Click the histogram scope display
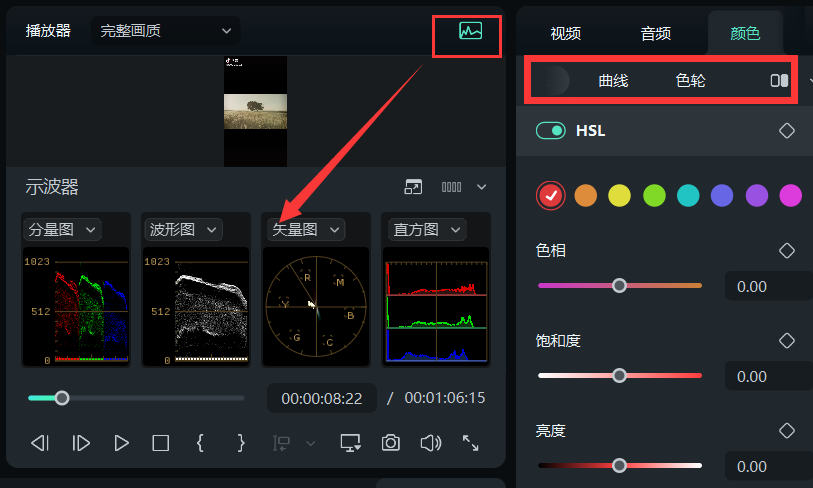 click(x=436, y=307)
